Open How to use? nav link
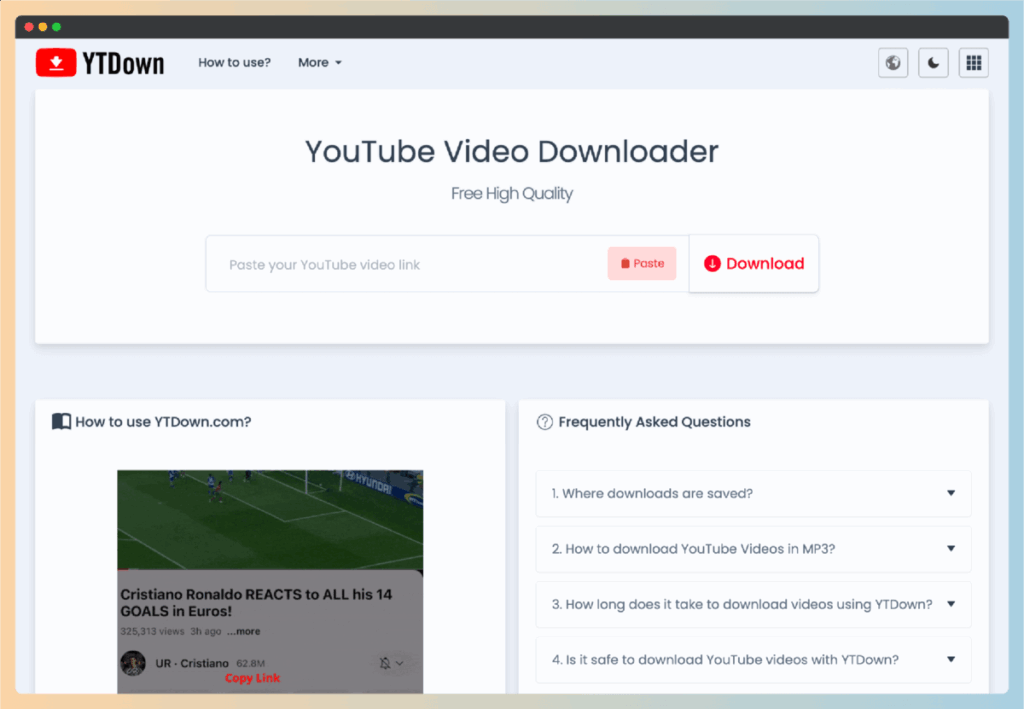This screenshot has height=709, width=1024. click(x=234, y=63)
